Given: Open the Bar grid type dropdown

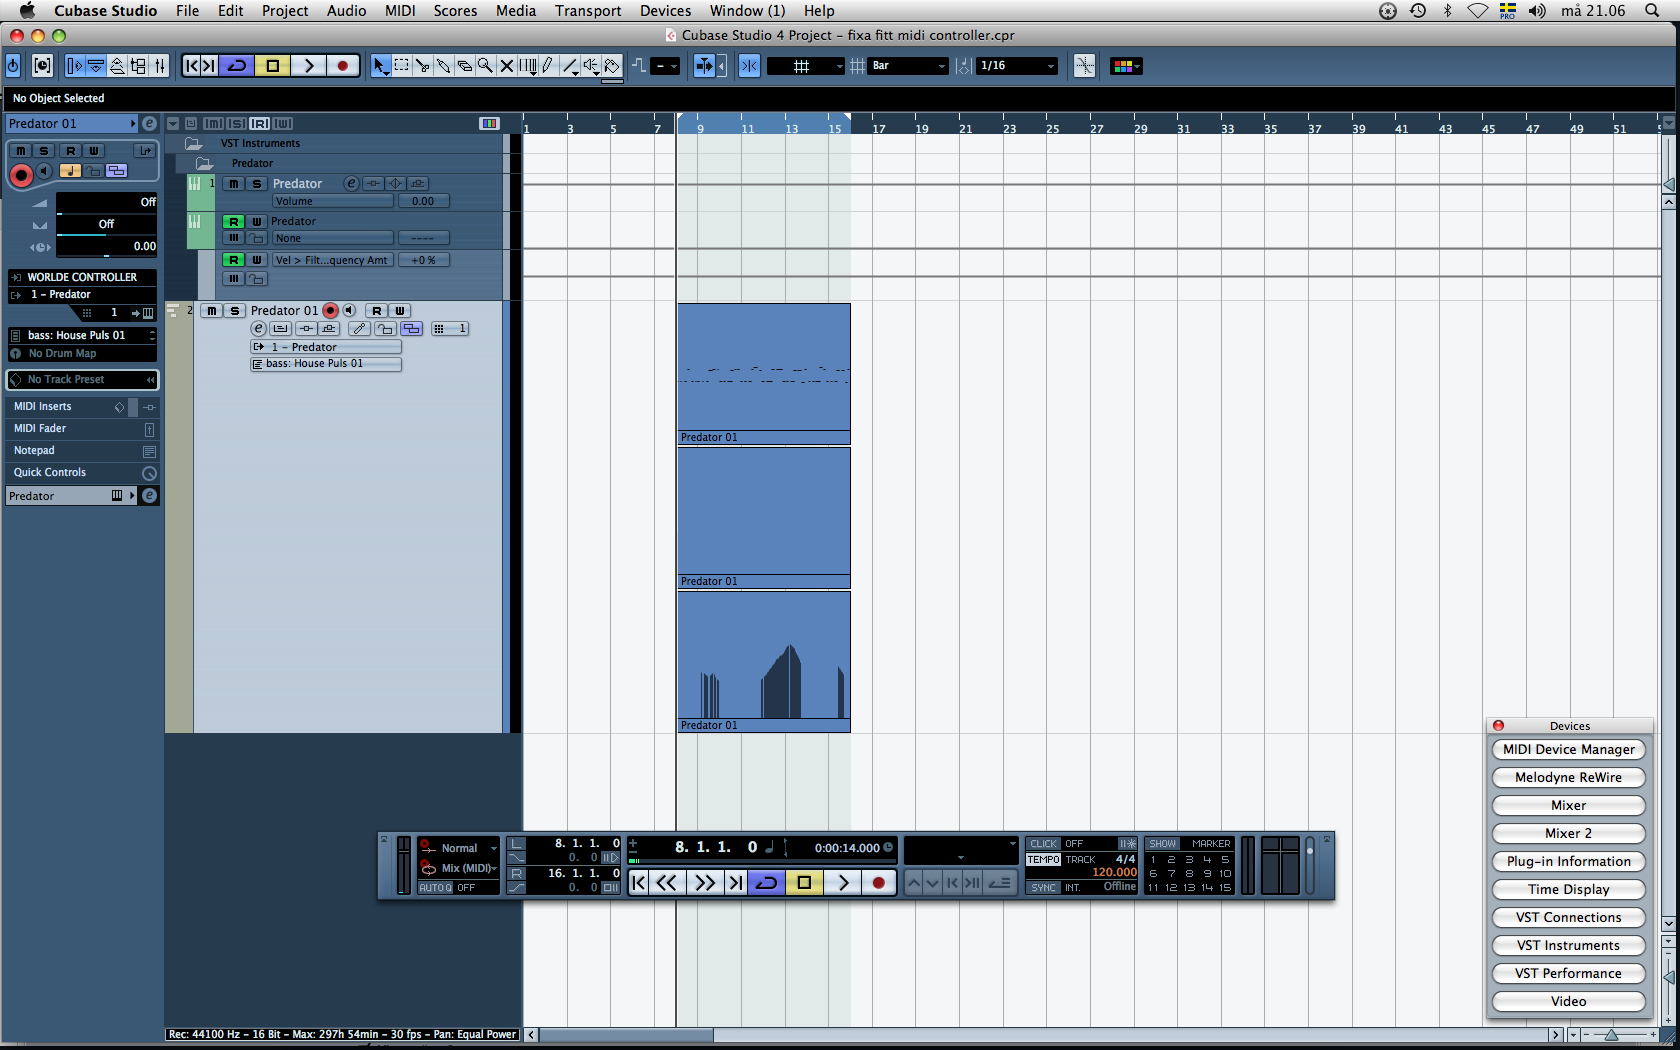Looking at the screenshot, I should [908, 66].
